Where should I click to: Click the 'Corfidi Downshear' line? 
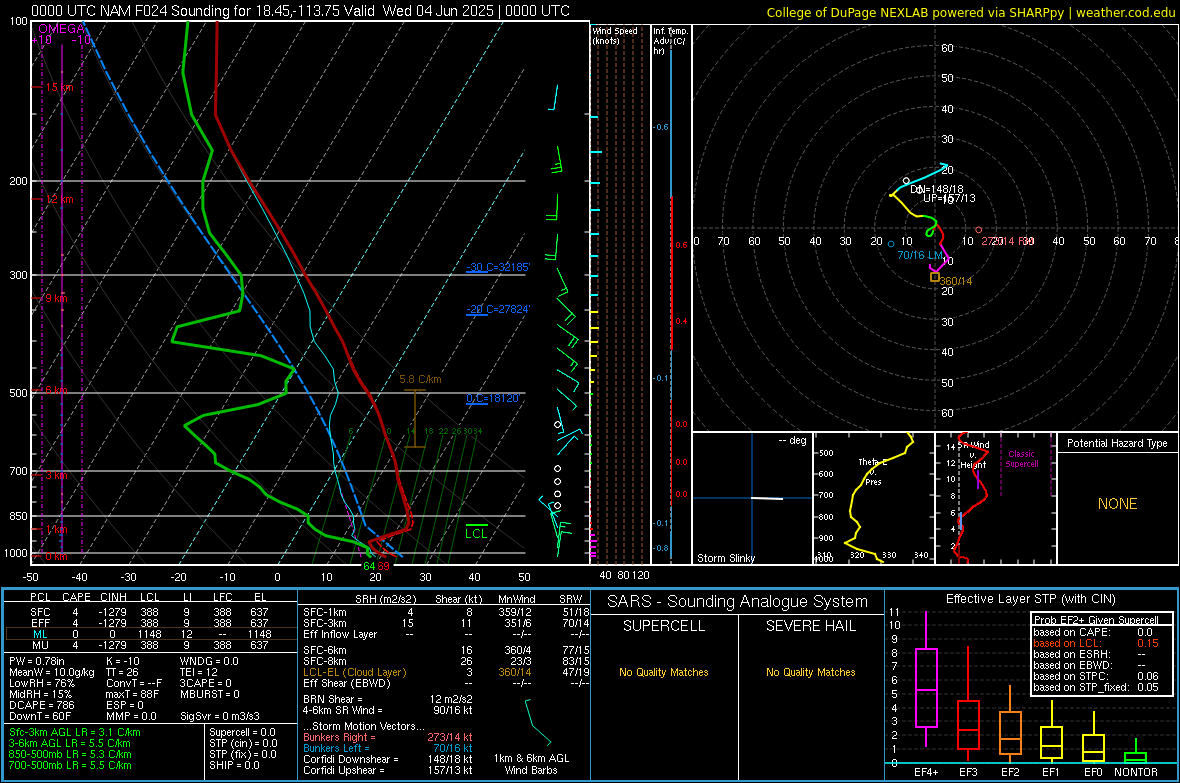(388, 759)
